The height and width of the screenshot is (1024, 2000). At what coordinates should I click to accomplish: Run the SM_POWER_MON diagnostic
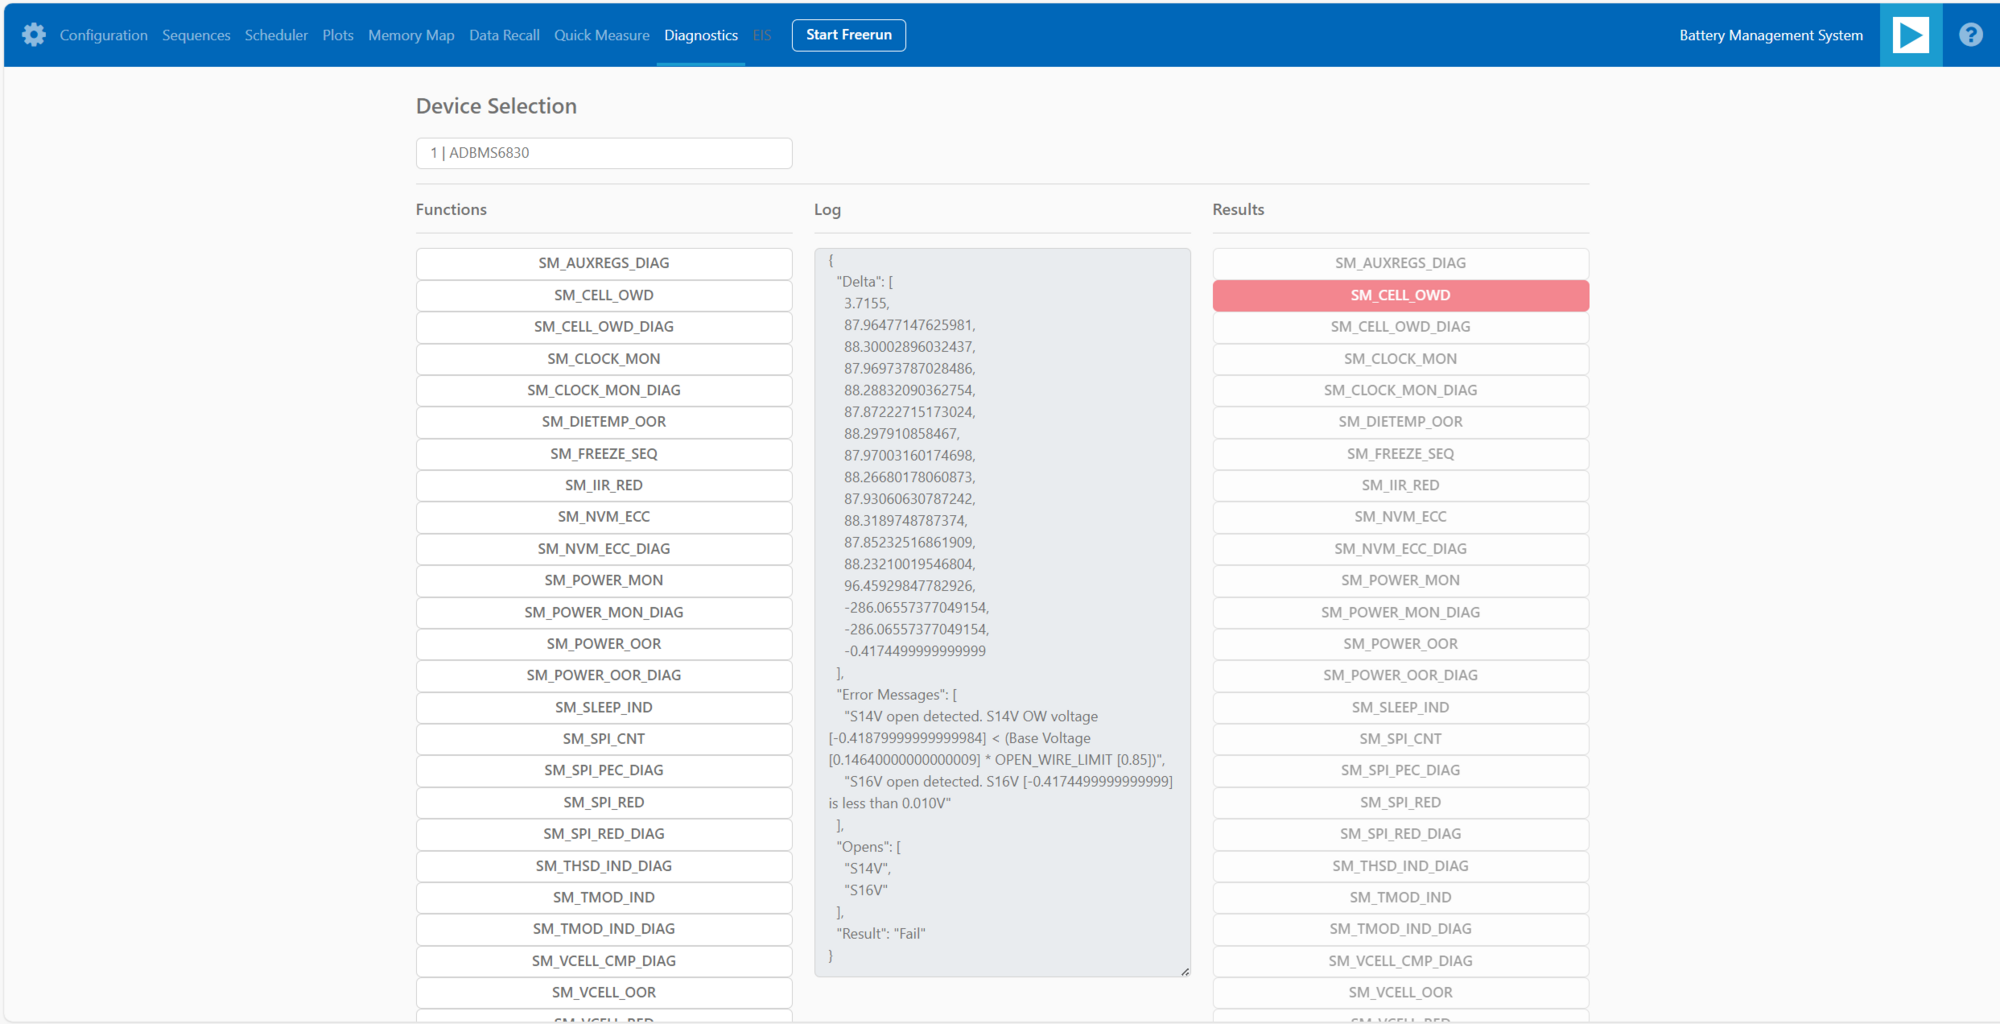coord(603,580)
